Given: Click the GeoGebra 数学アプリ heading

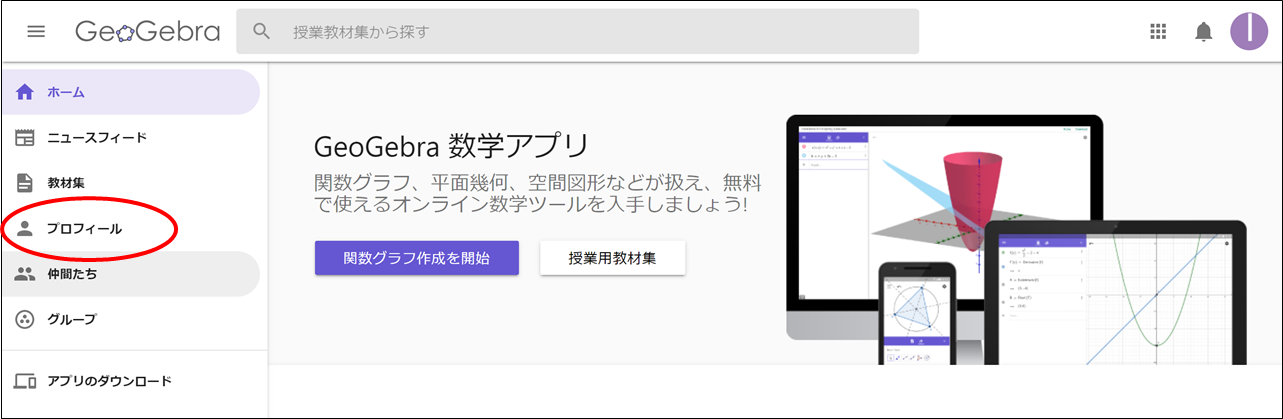Looking at the screenshot, I should tap(452, 147).
